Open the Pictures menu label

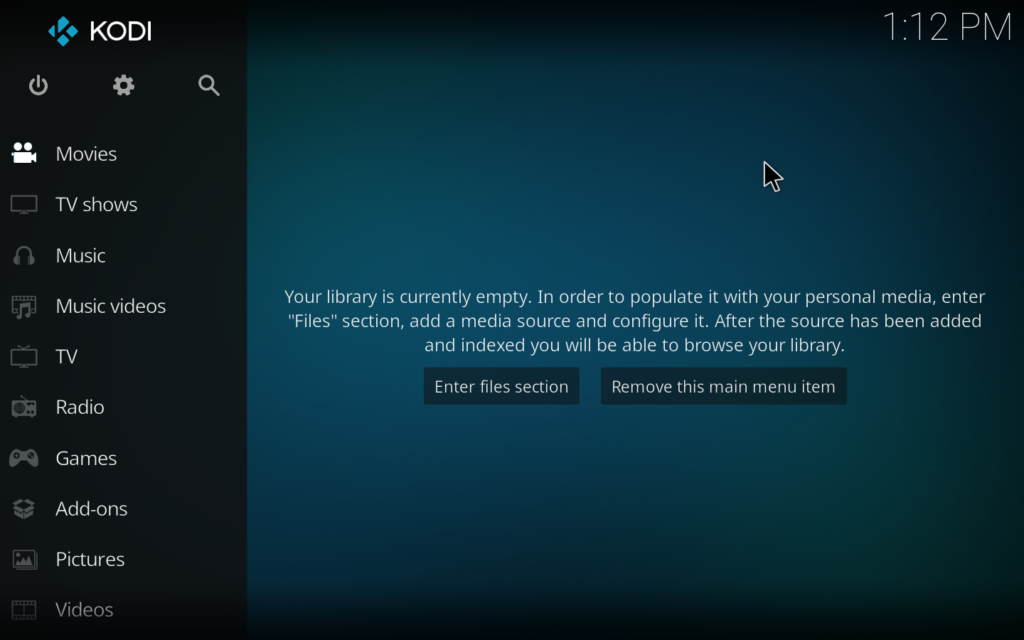point(90,560)
